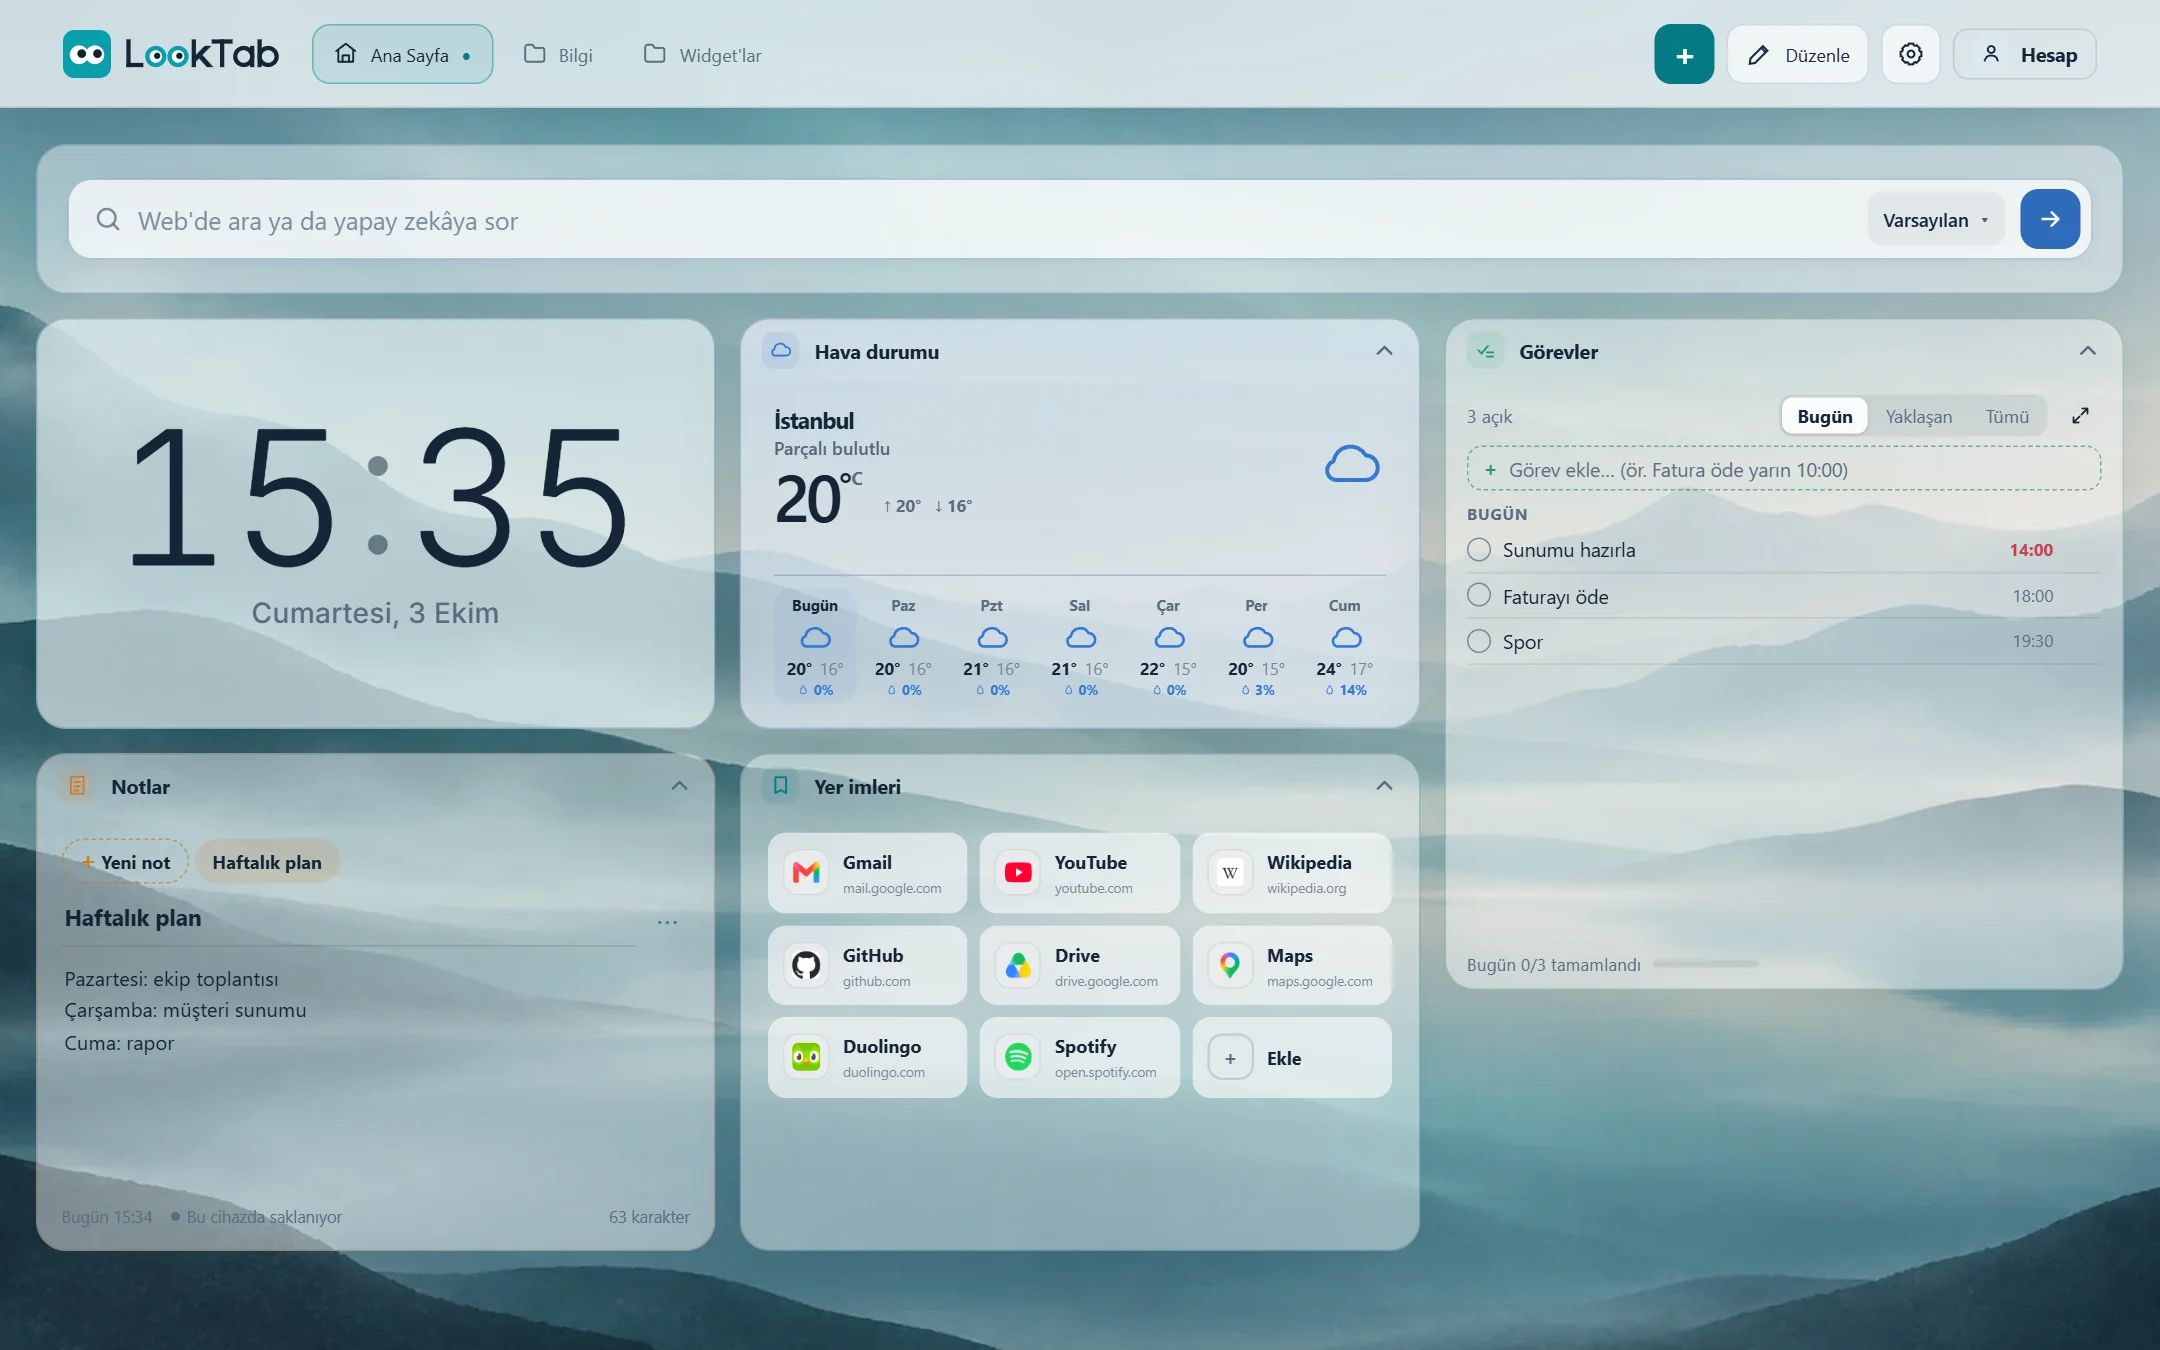Viewport: 2160px width, 1350px height.
Task: Open the Varsayılan search engine dropdown
Action: pyautogui.click(x=1936, y=220)
